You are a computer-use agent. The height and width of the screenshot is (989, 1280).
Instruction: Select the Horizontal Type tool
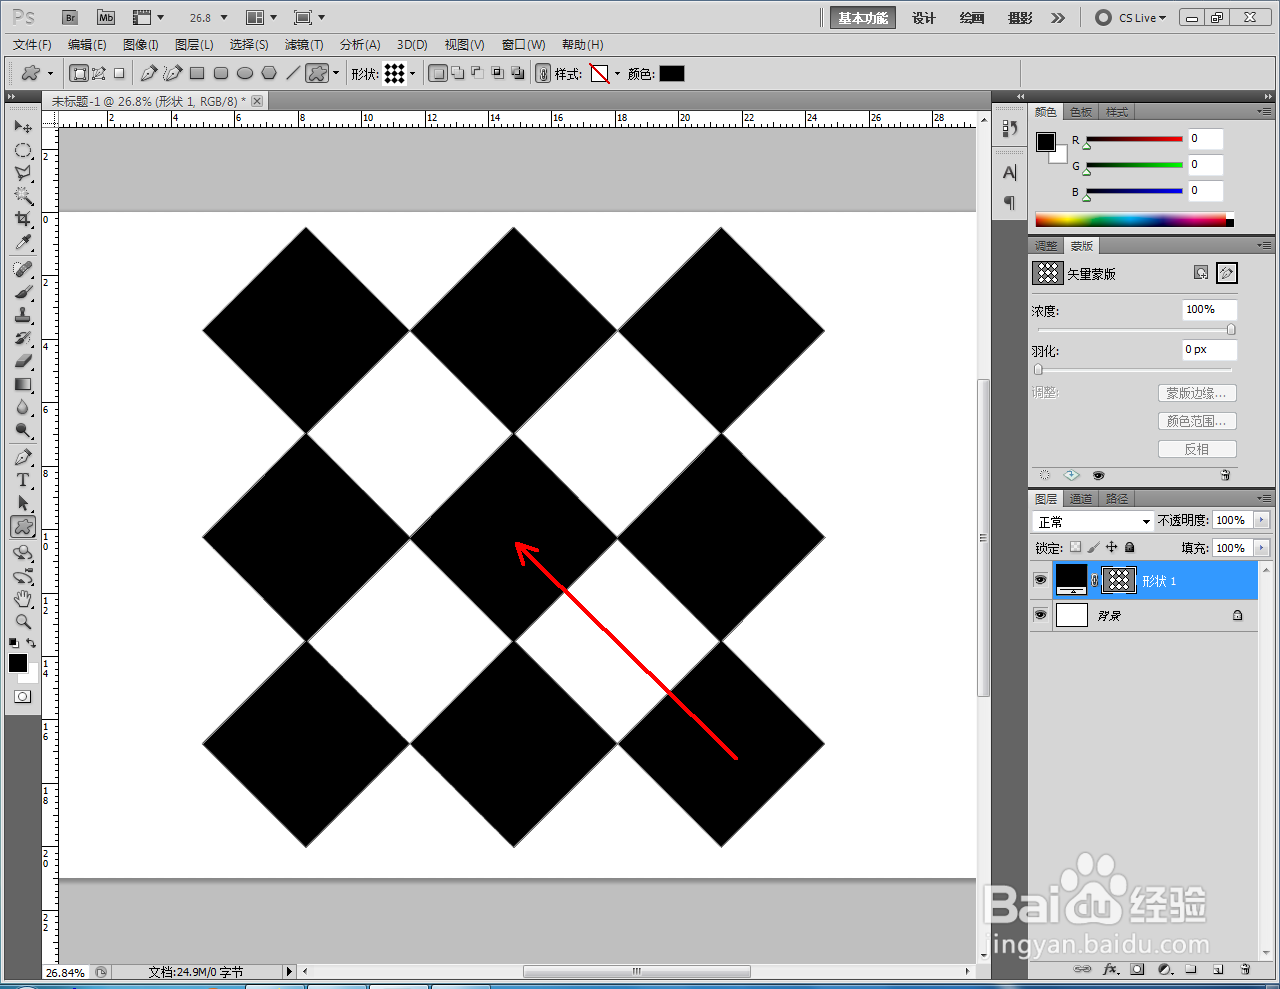point(23,480)
